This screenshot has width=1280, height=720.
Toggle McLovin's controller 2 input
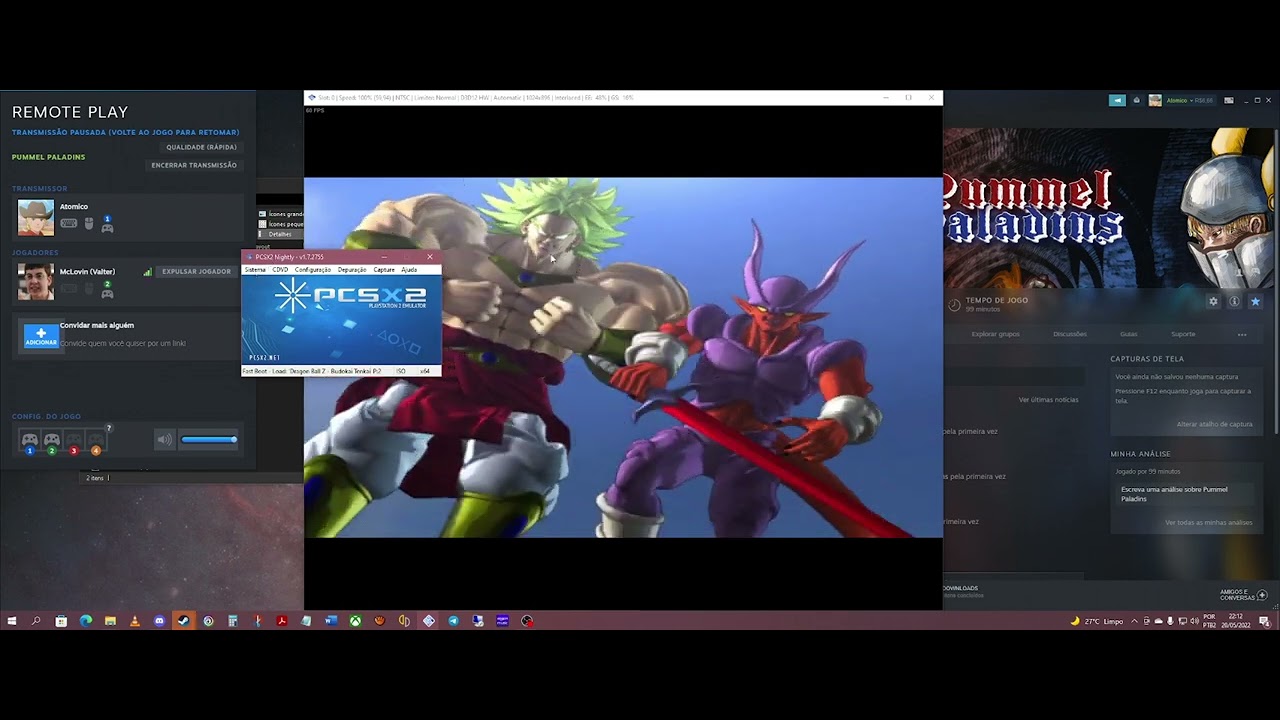click(x=107, y=290)
